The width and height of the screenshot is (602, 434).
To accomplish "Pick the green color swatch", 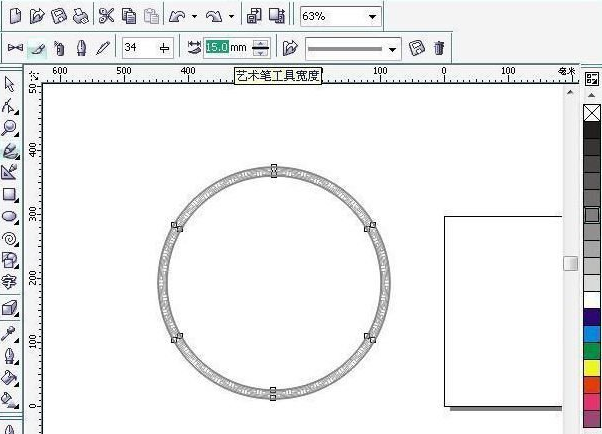I will [x=592, y=351].
